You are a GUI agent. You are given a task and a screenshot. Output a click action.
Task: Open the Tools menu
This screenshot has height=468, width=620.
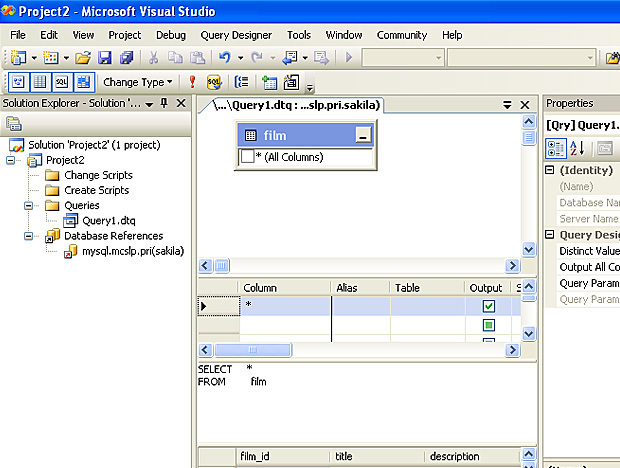click(299, 35)
